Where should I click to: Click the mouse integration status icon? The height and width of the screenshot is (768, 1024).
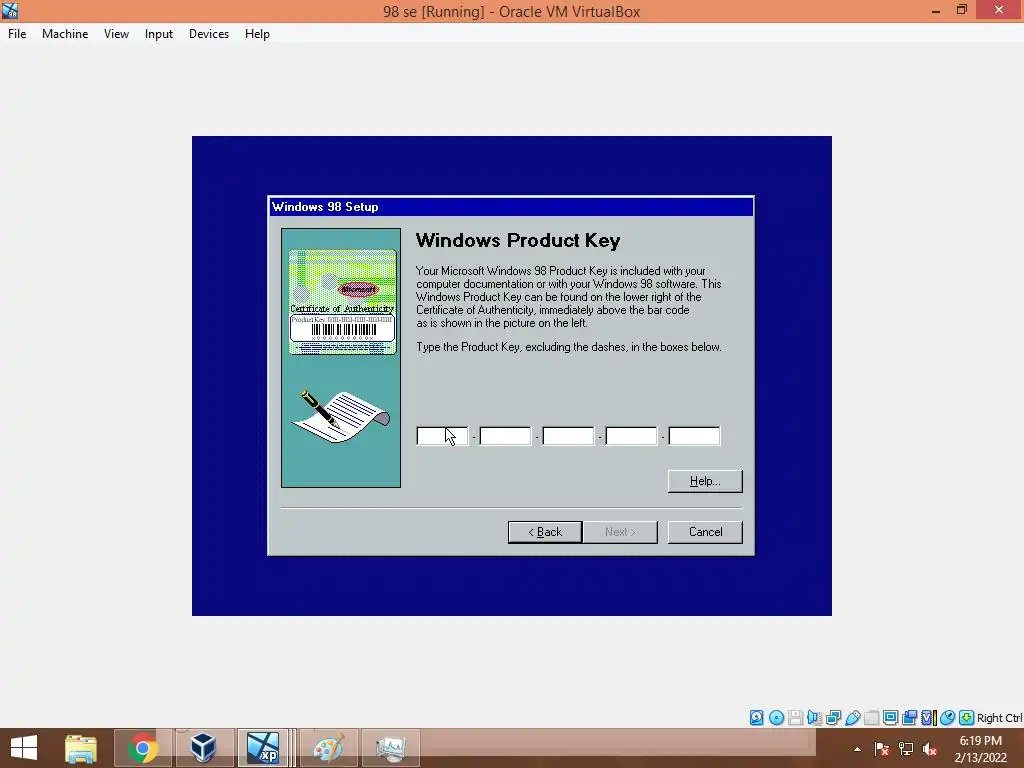pos(948,718)
